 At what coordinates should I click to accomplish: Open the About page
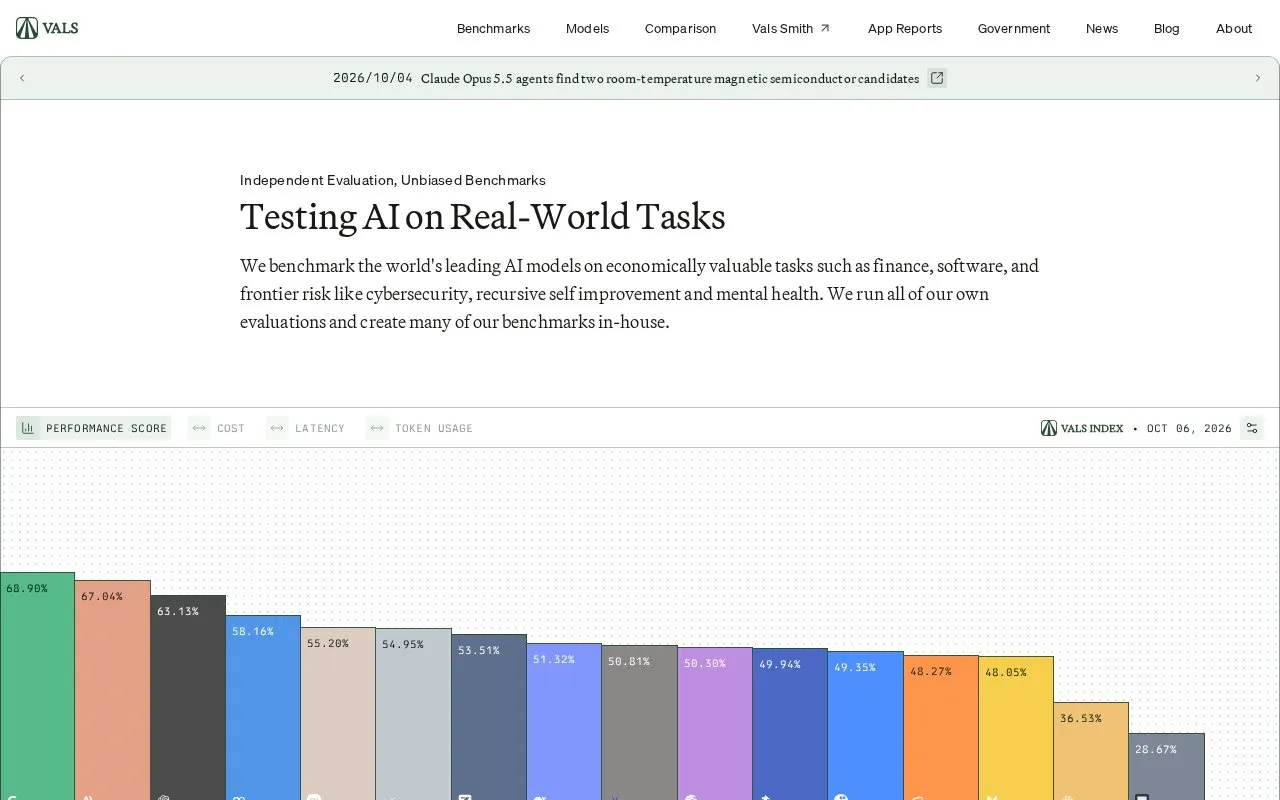(x=1234, y=28)
